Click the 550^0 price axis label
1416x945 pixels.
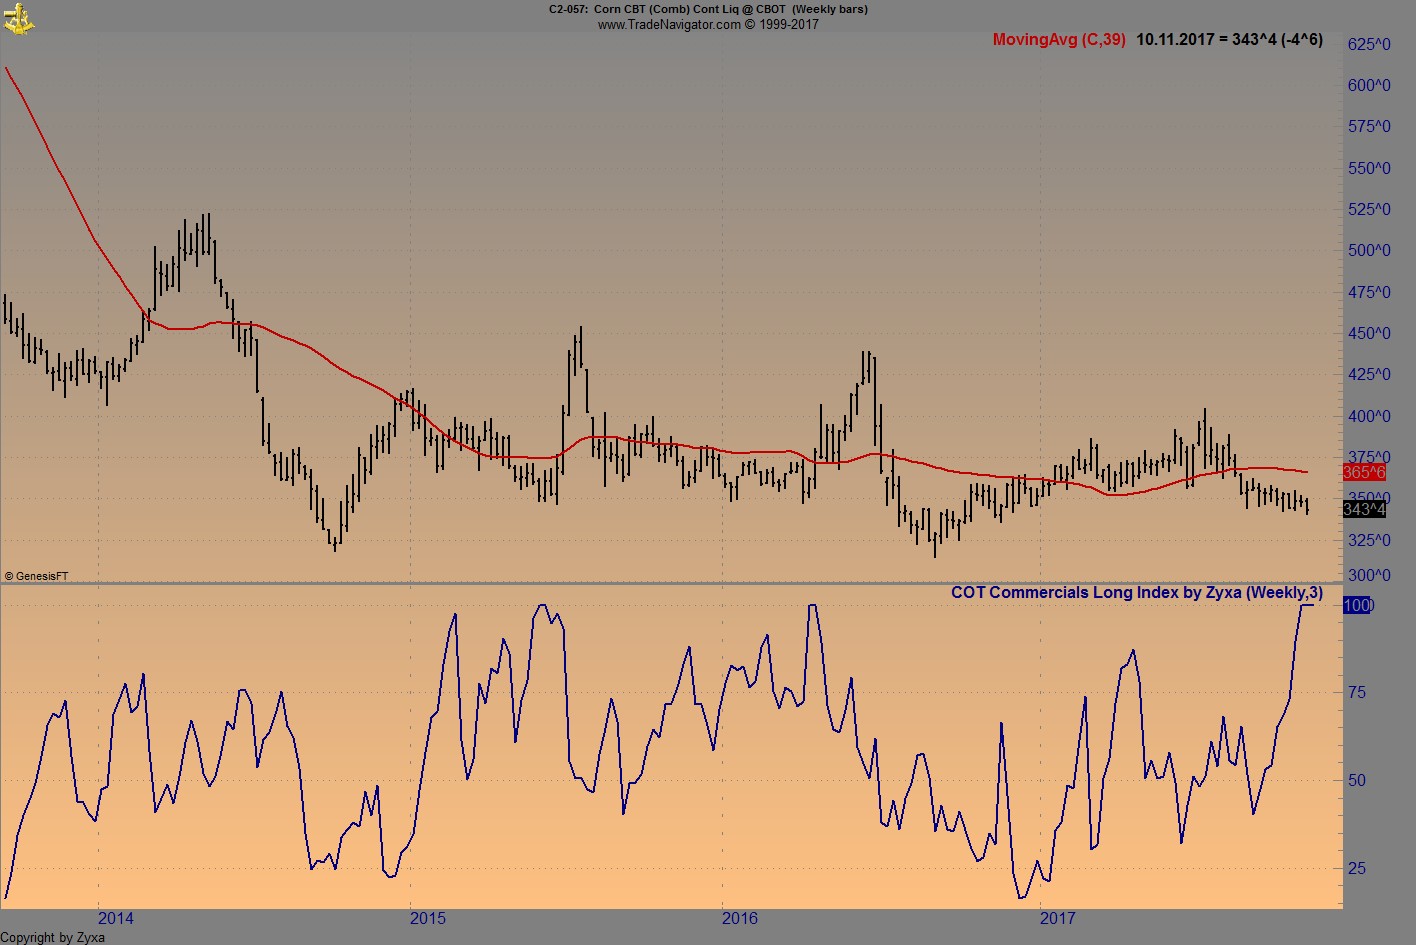(x=1369, y=168)
